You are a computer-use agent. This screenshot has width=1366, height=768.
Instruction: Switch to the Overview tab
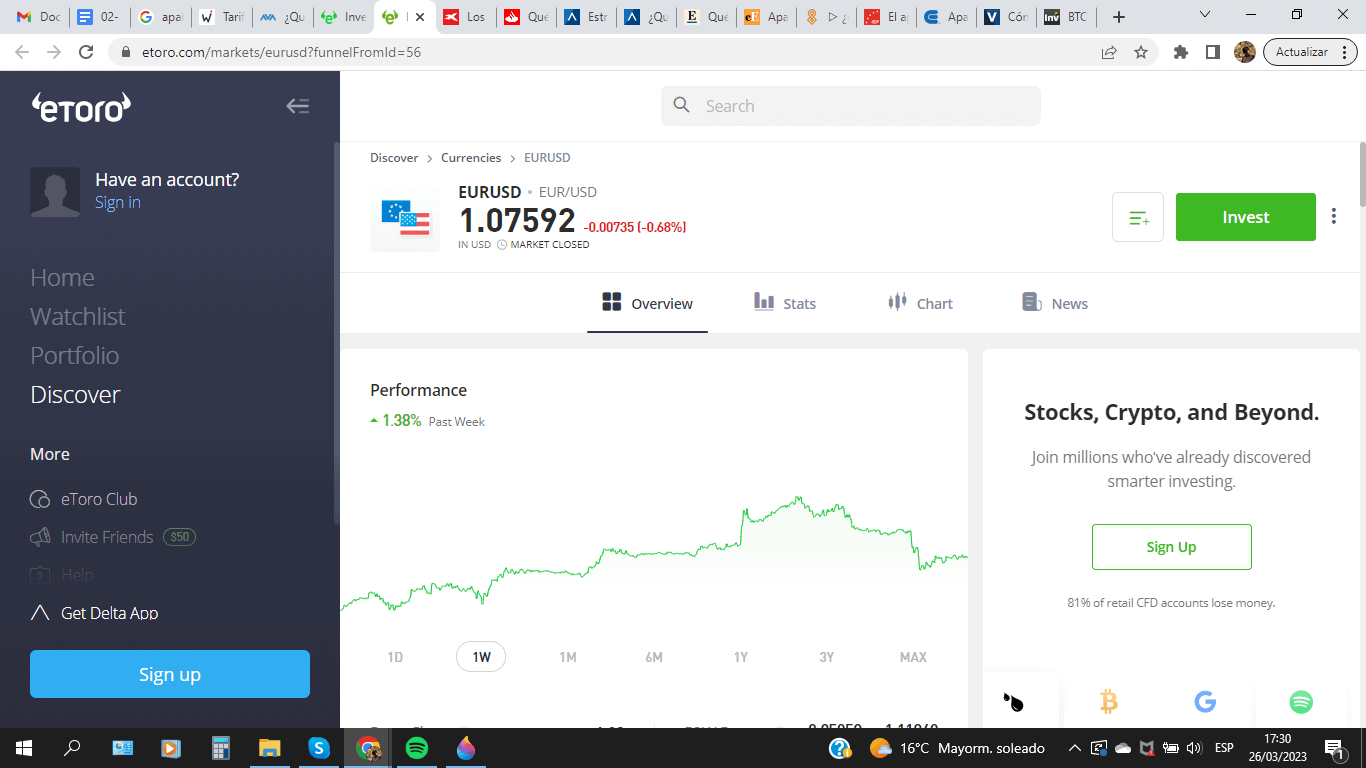(x=647, y=303)
